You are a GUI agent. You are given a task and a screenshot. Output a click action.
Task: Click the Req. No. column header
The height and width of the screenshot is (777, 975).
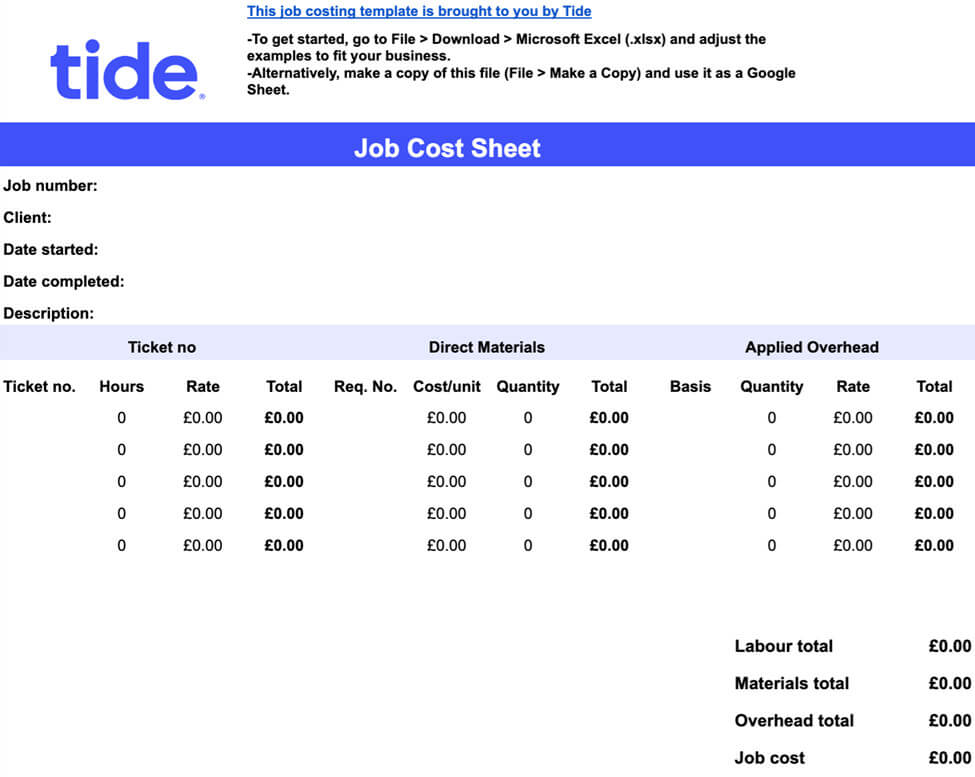point(366,386)
